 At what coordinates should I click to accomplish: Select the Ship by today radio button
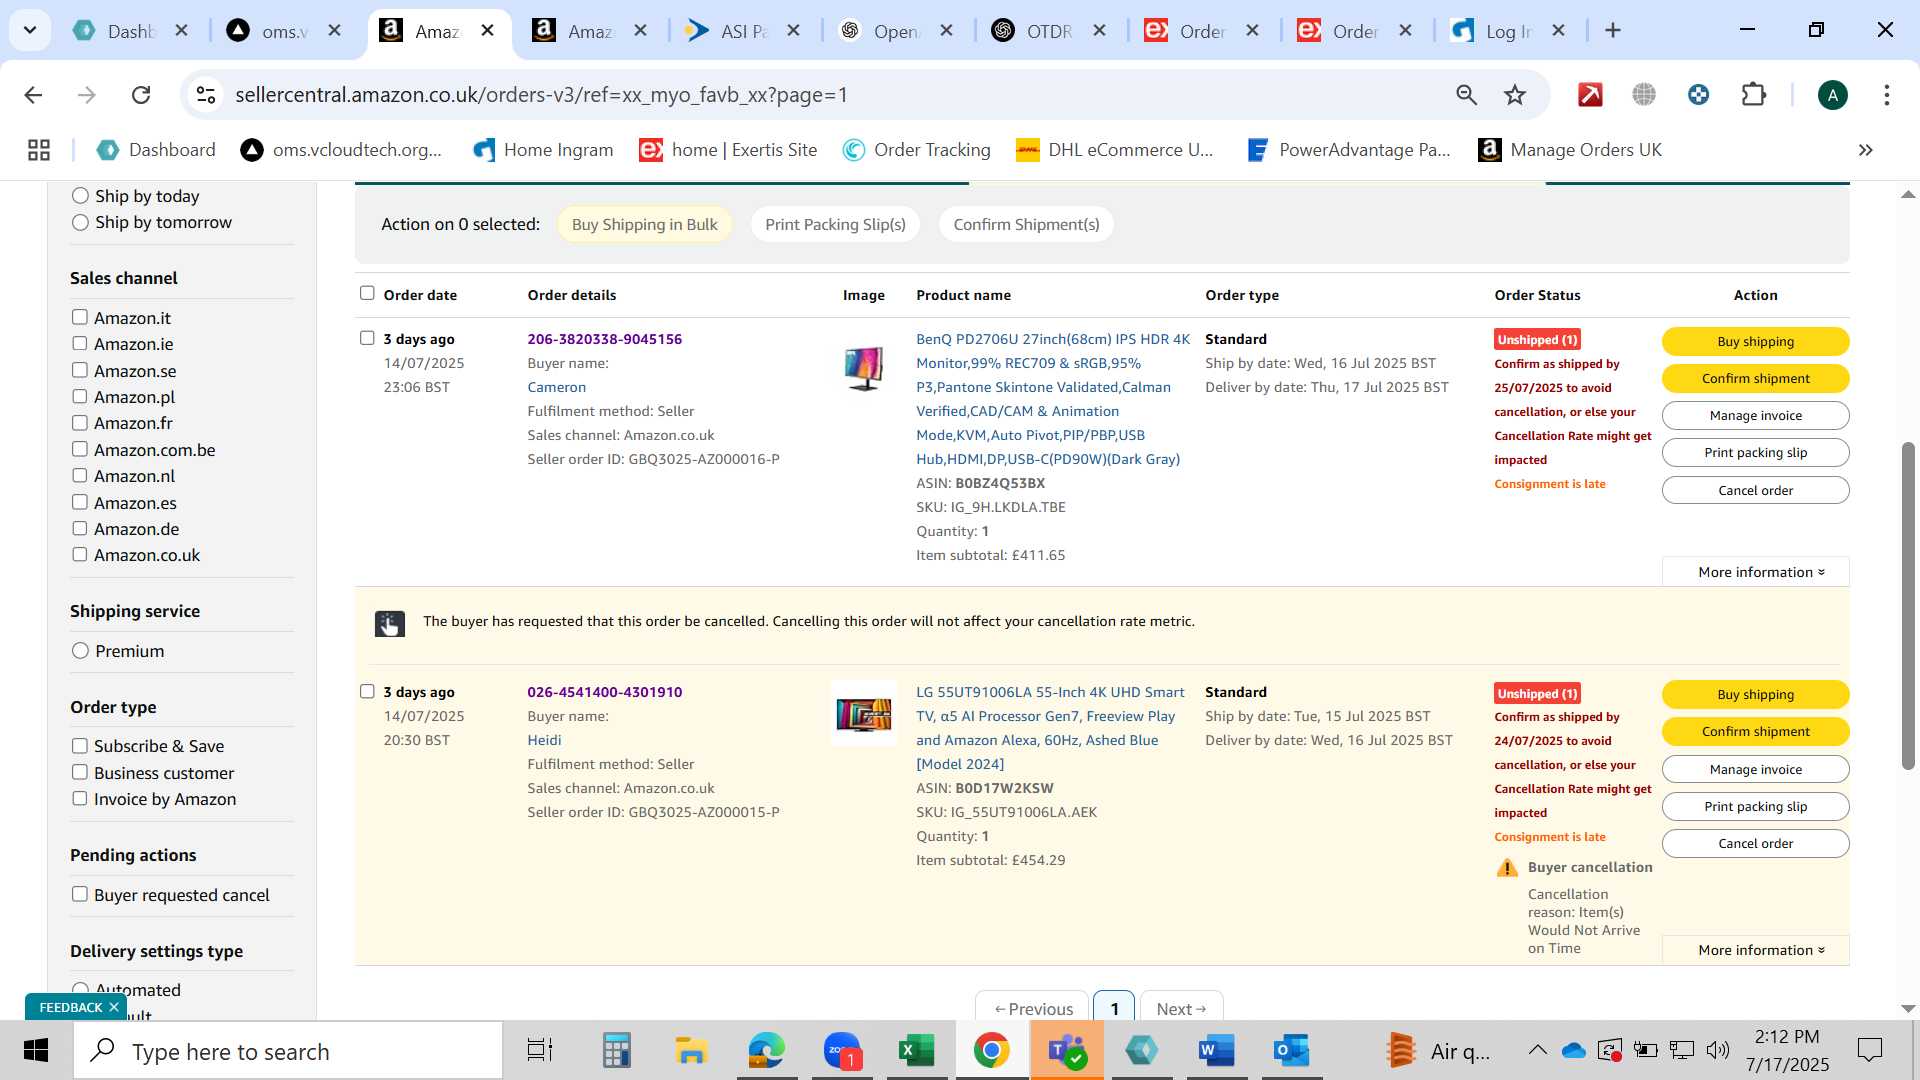coord(80,196)
